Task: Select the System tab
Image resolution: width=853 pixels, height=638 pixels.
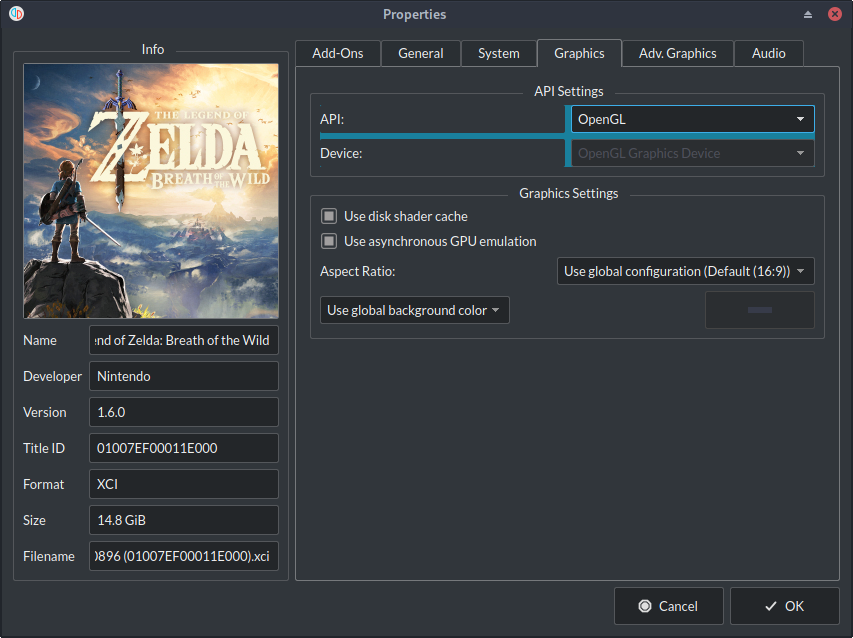Action: [498, 53]
